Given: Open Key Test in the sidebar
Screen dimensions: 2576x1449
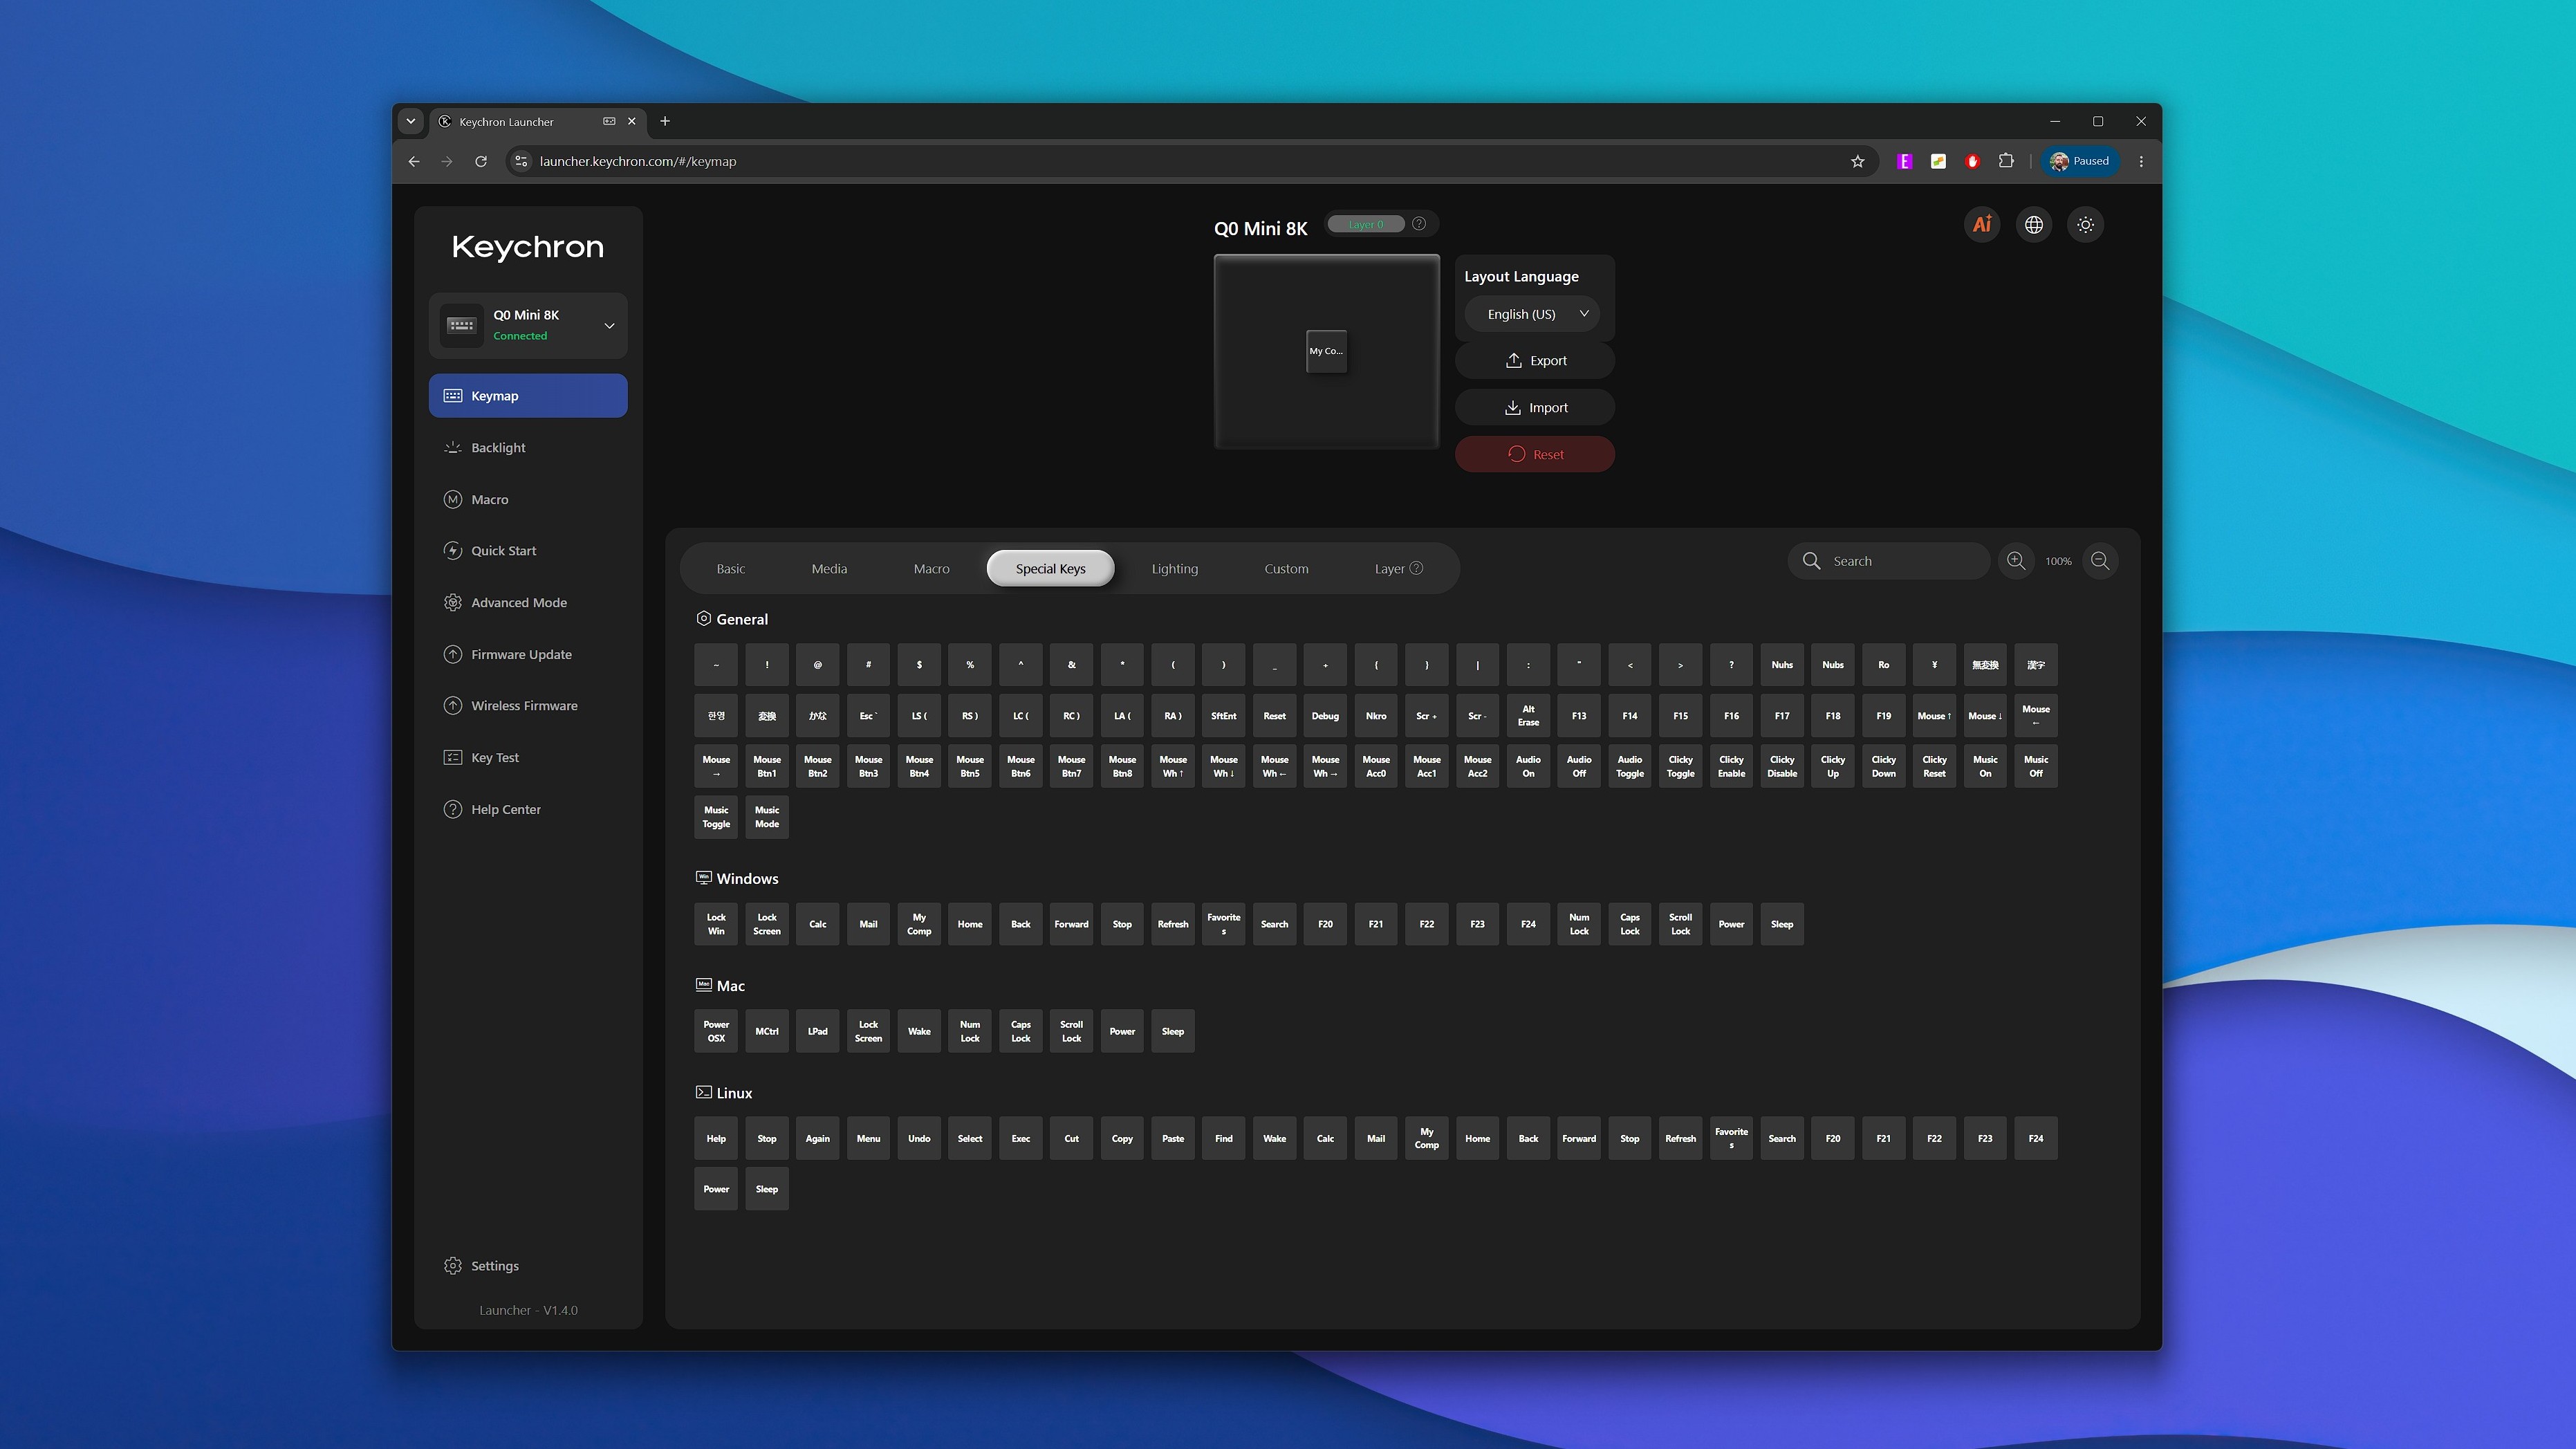Looking at the screenshot, I should click(x=528, y=757).
